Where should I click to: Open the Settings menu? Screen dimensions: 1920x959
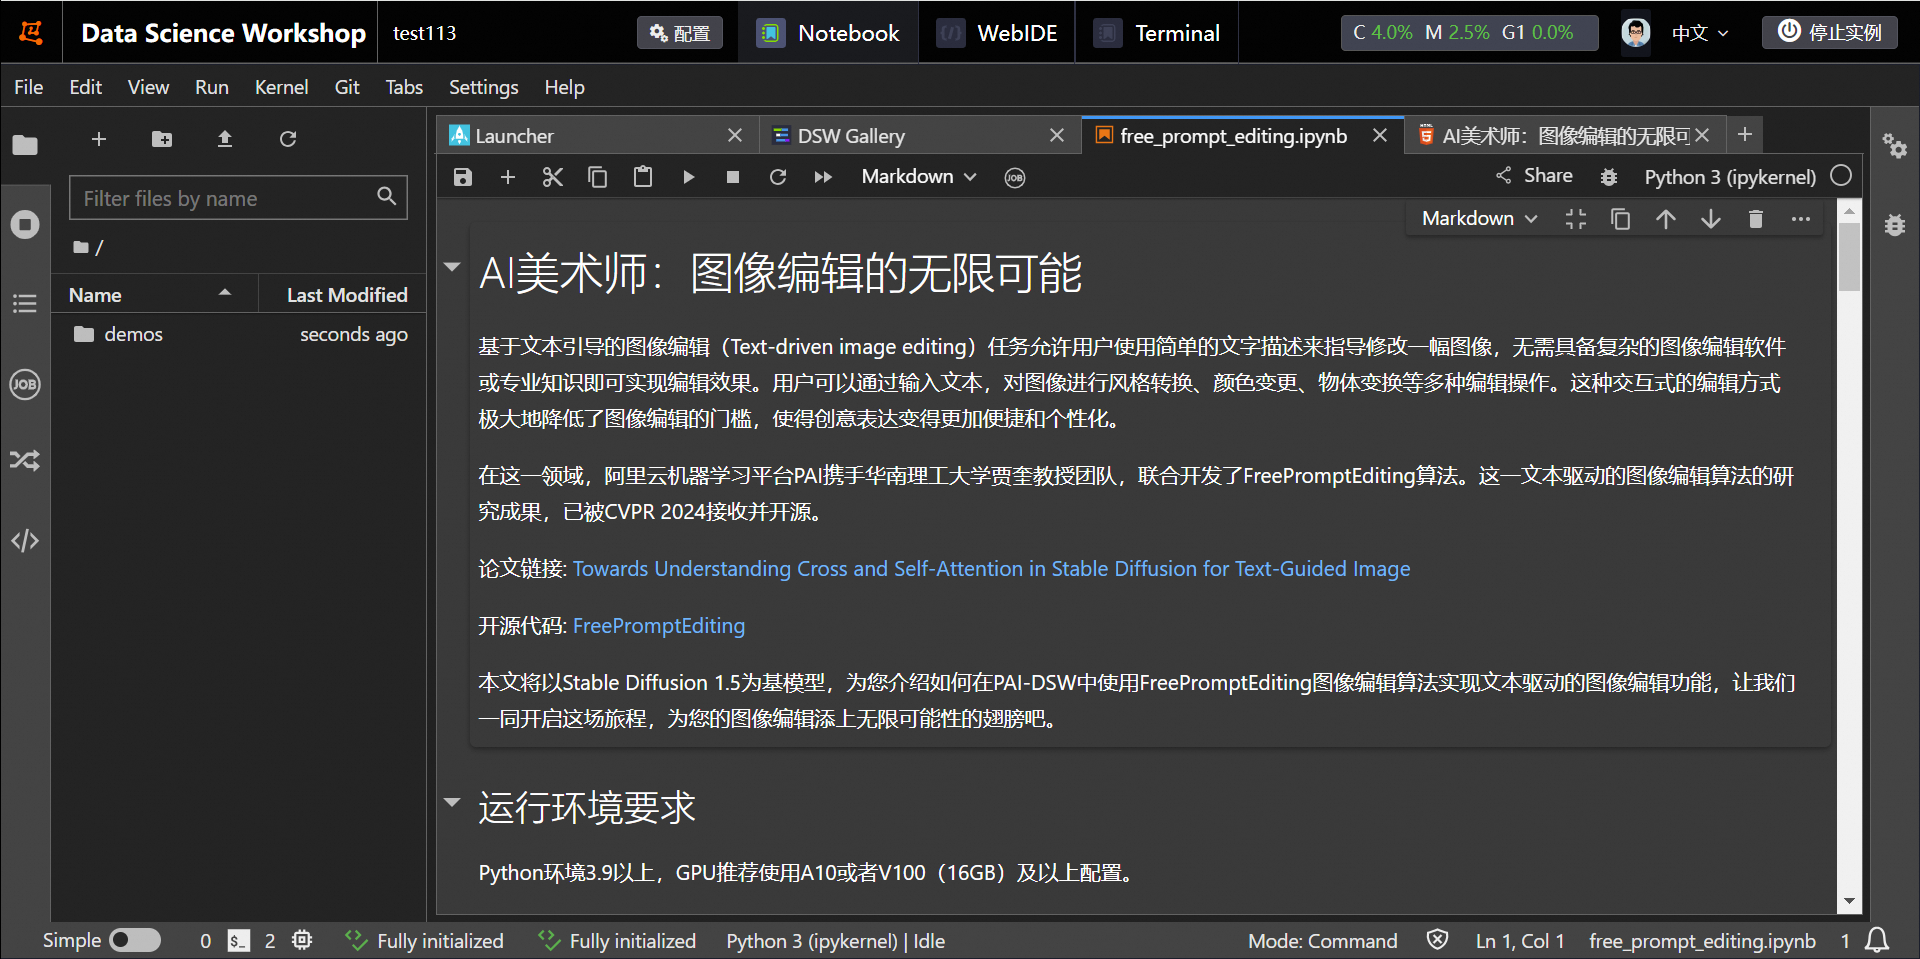click(483, 87)
